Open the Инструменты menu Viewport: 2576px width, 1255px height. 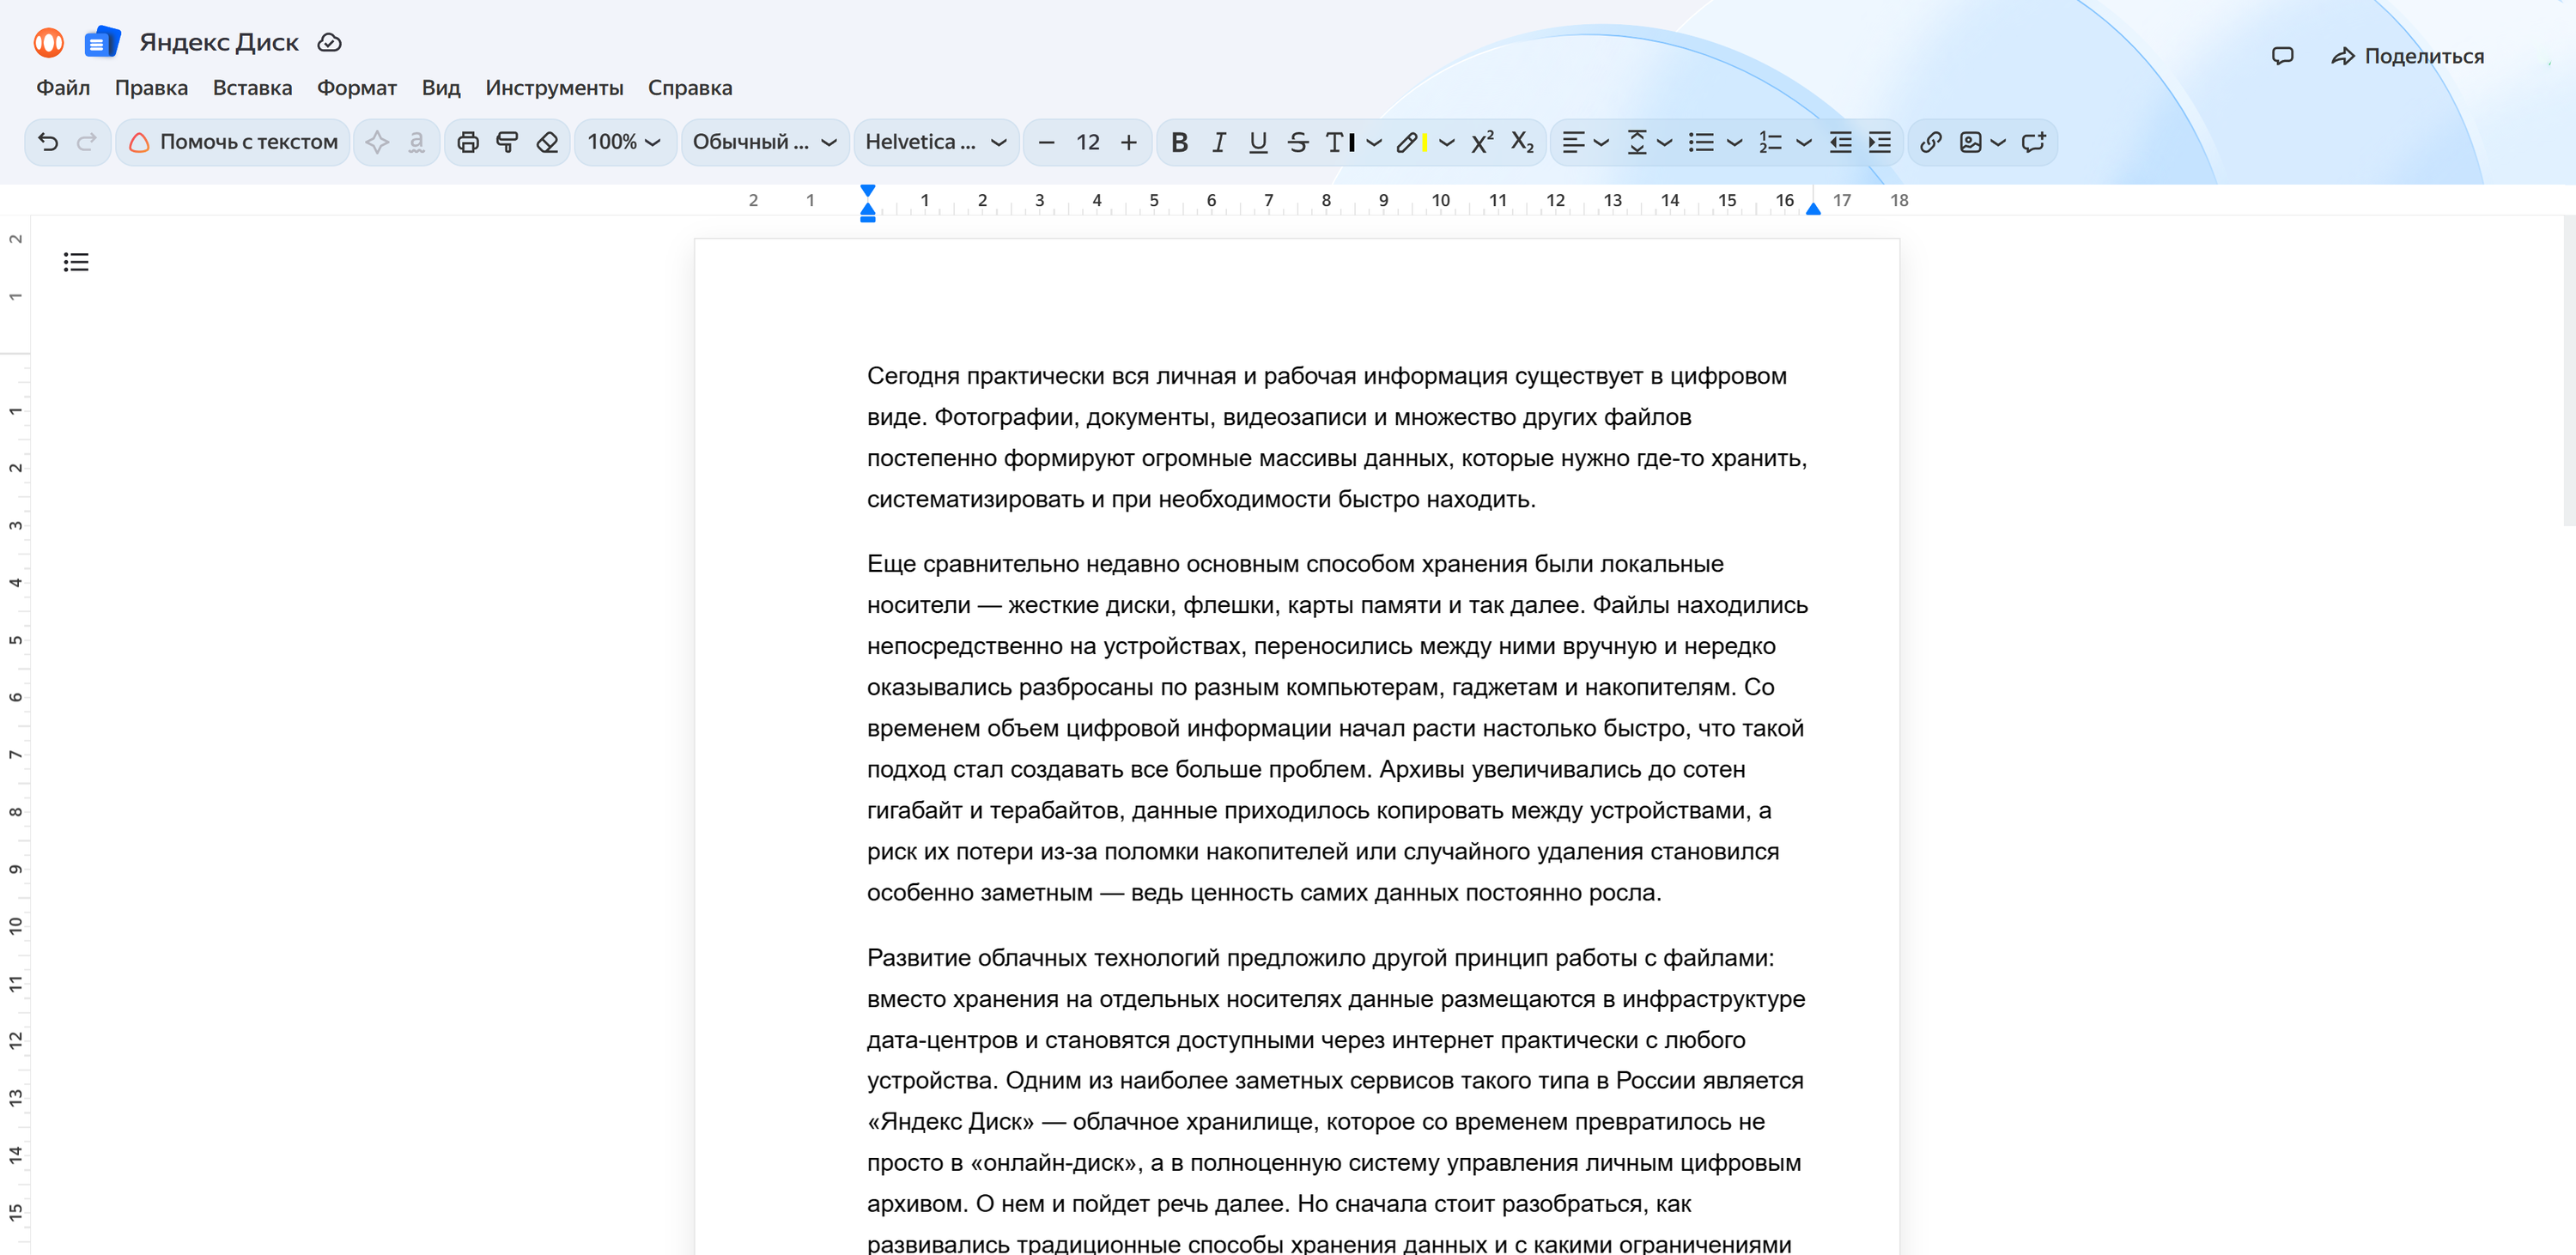554,88
